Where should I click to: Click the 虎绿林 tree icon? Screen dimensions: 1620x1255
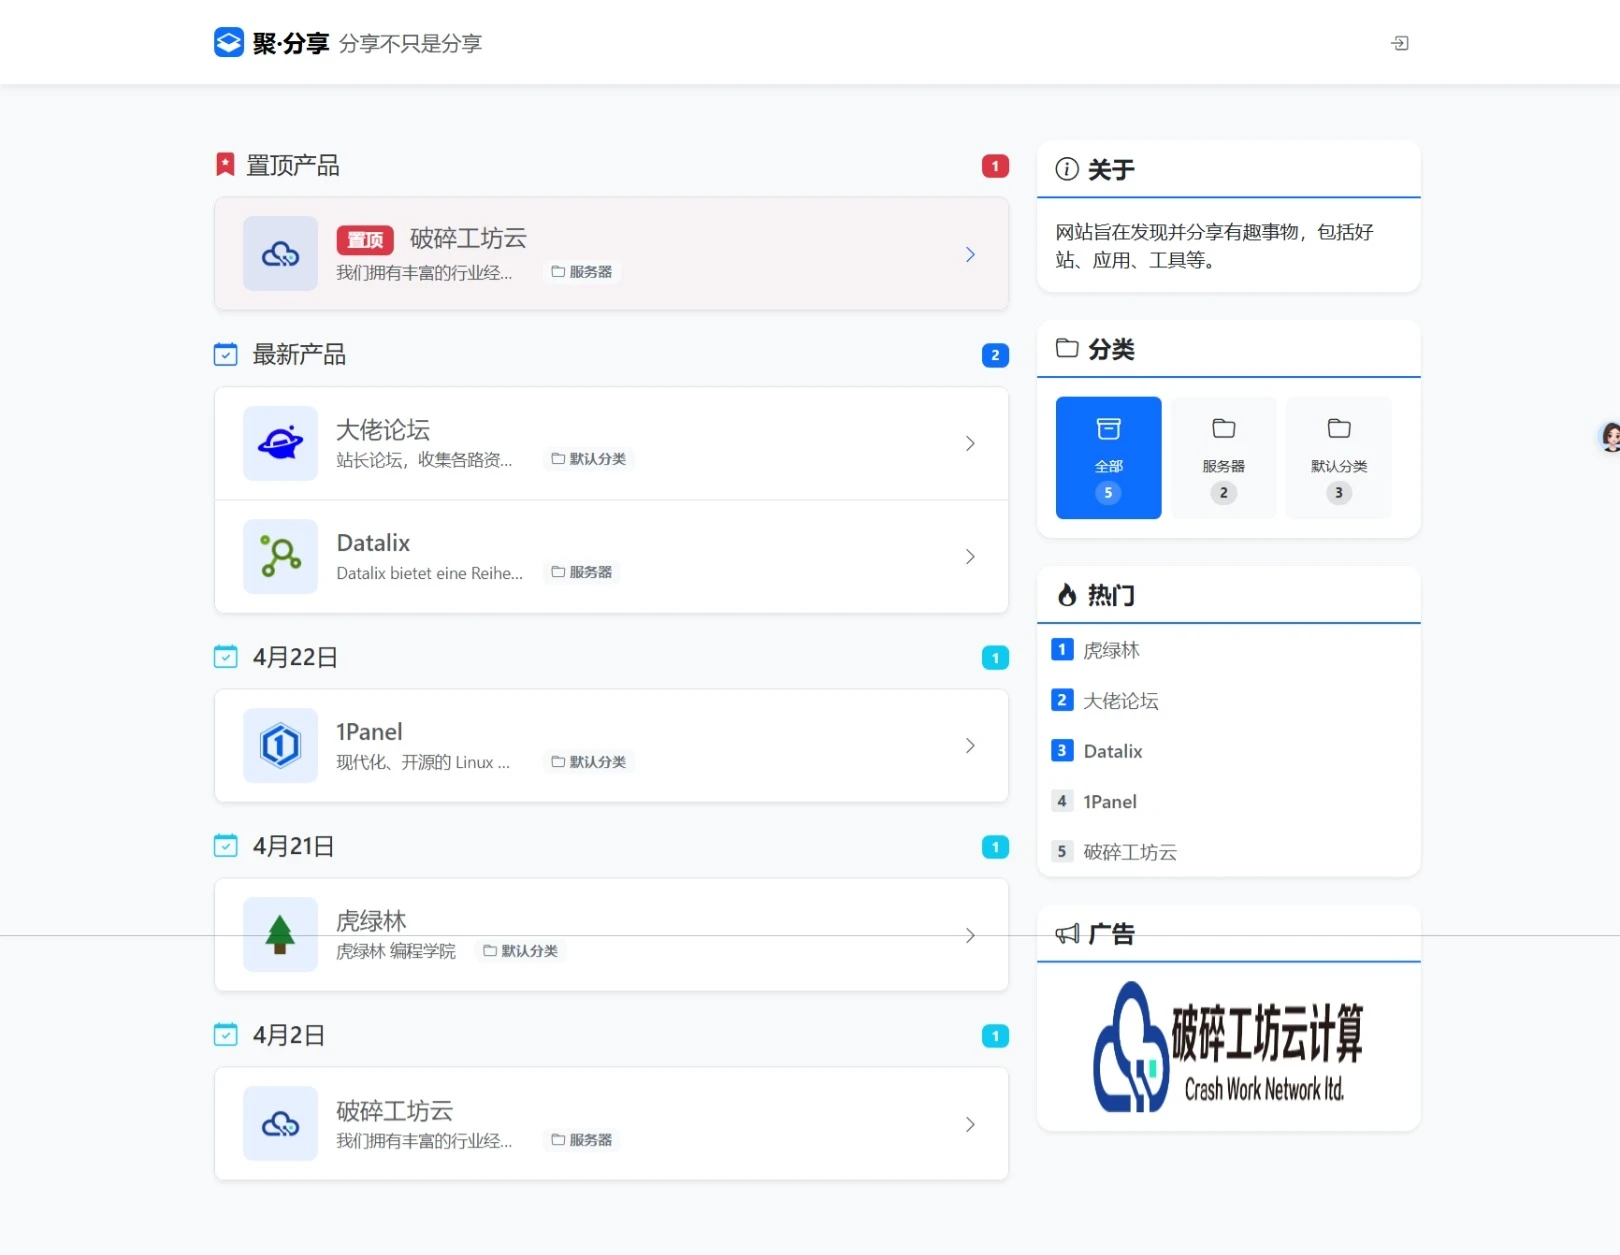pos(281,935)
